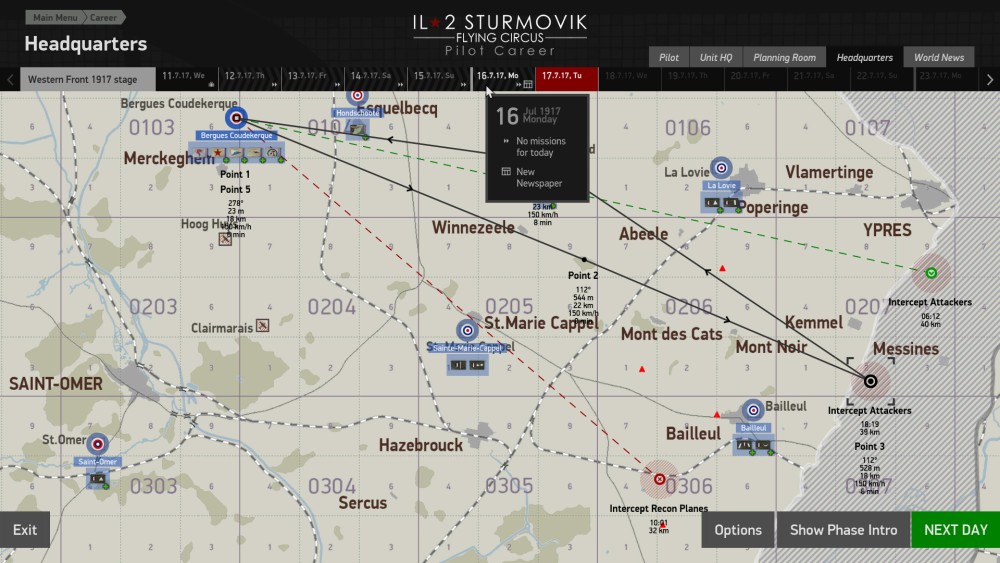Click the Exit button
The image size is (1000, 563).
tap(25, 530)
